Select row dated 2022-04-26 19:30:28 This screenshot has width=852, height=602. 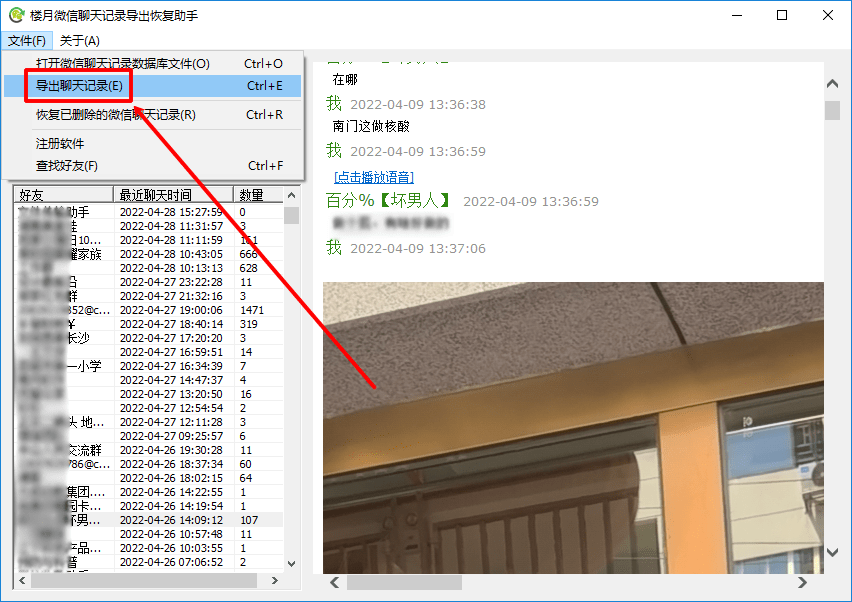[x=148, y=450]
